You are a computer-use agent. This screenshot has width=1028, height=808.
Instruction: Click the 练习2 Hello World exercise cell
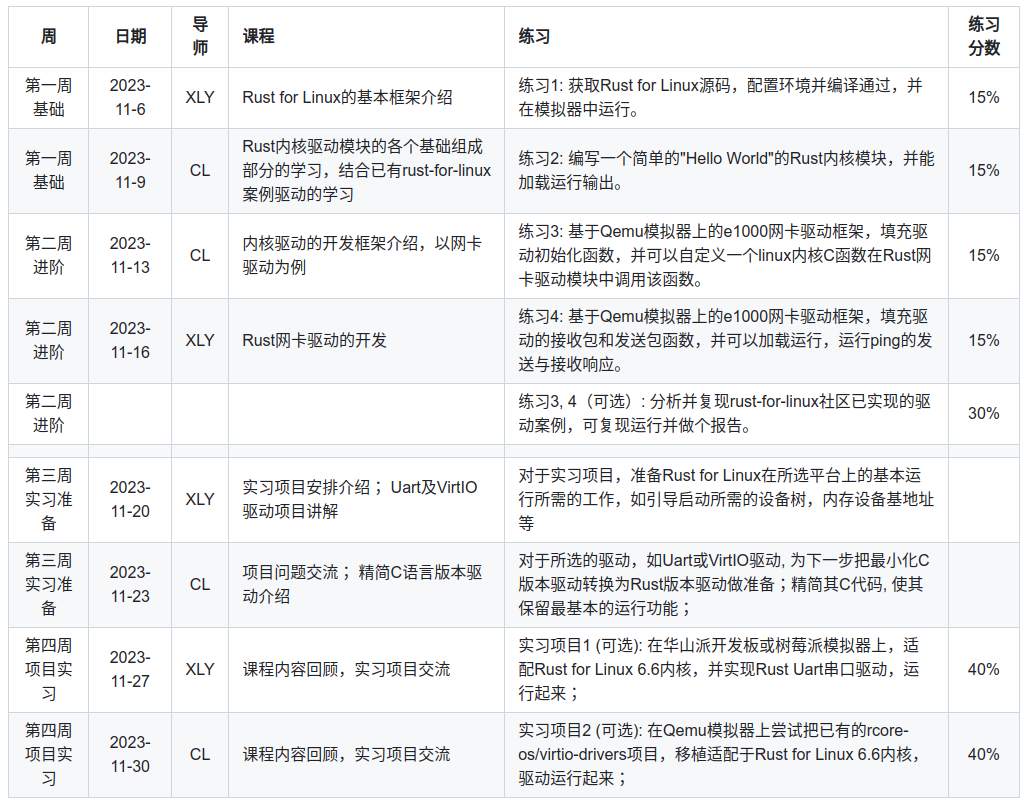tap(726, 171)
